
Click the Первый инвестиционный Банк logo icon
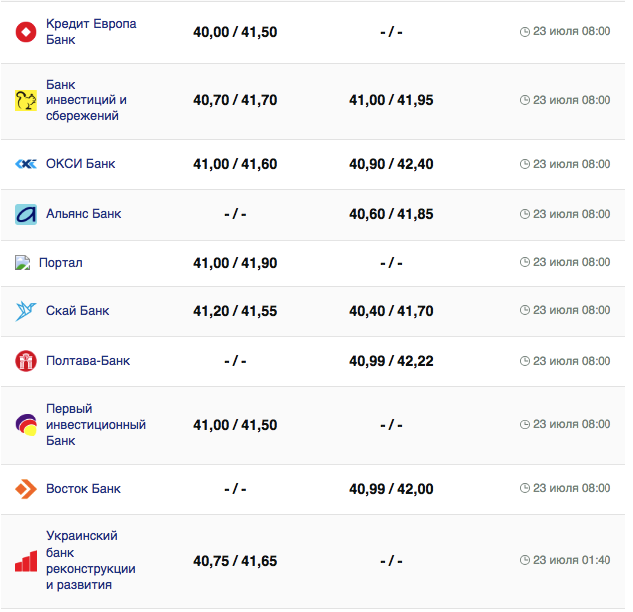26,425
